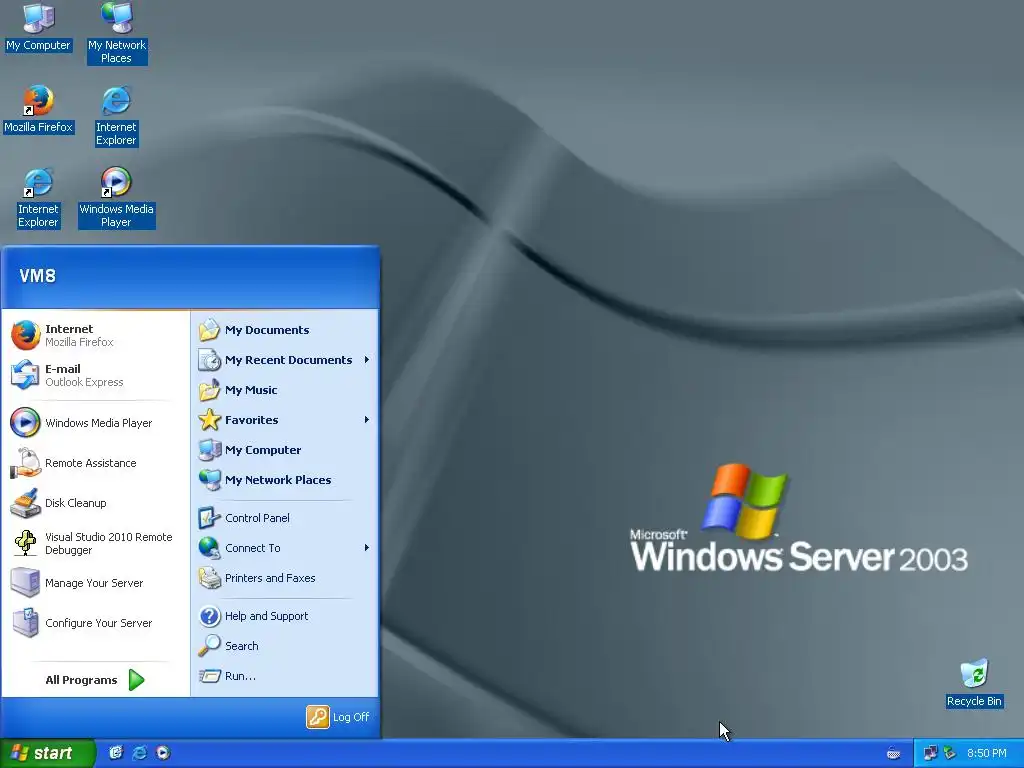Launch Media Player from Quick Launch

(163, 753)
